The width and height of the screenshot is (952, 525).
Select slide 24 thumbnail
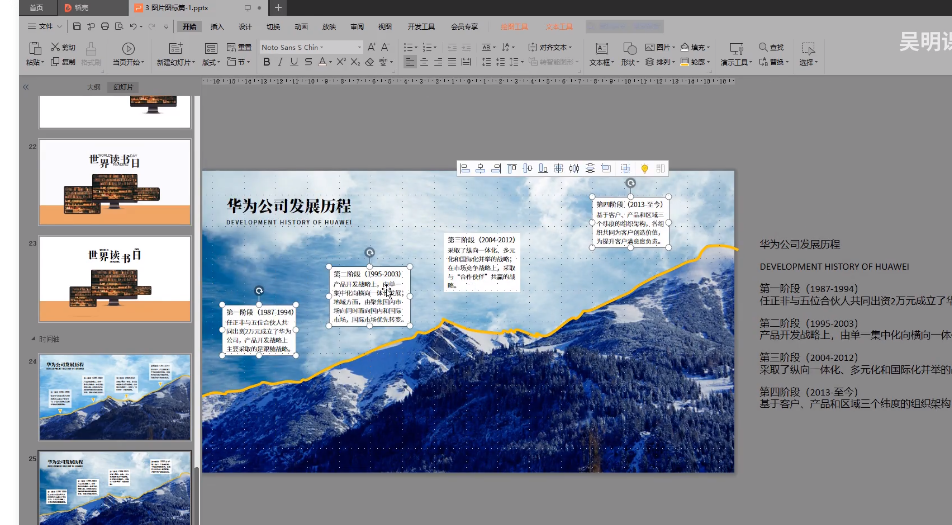pos(115,397)
